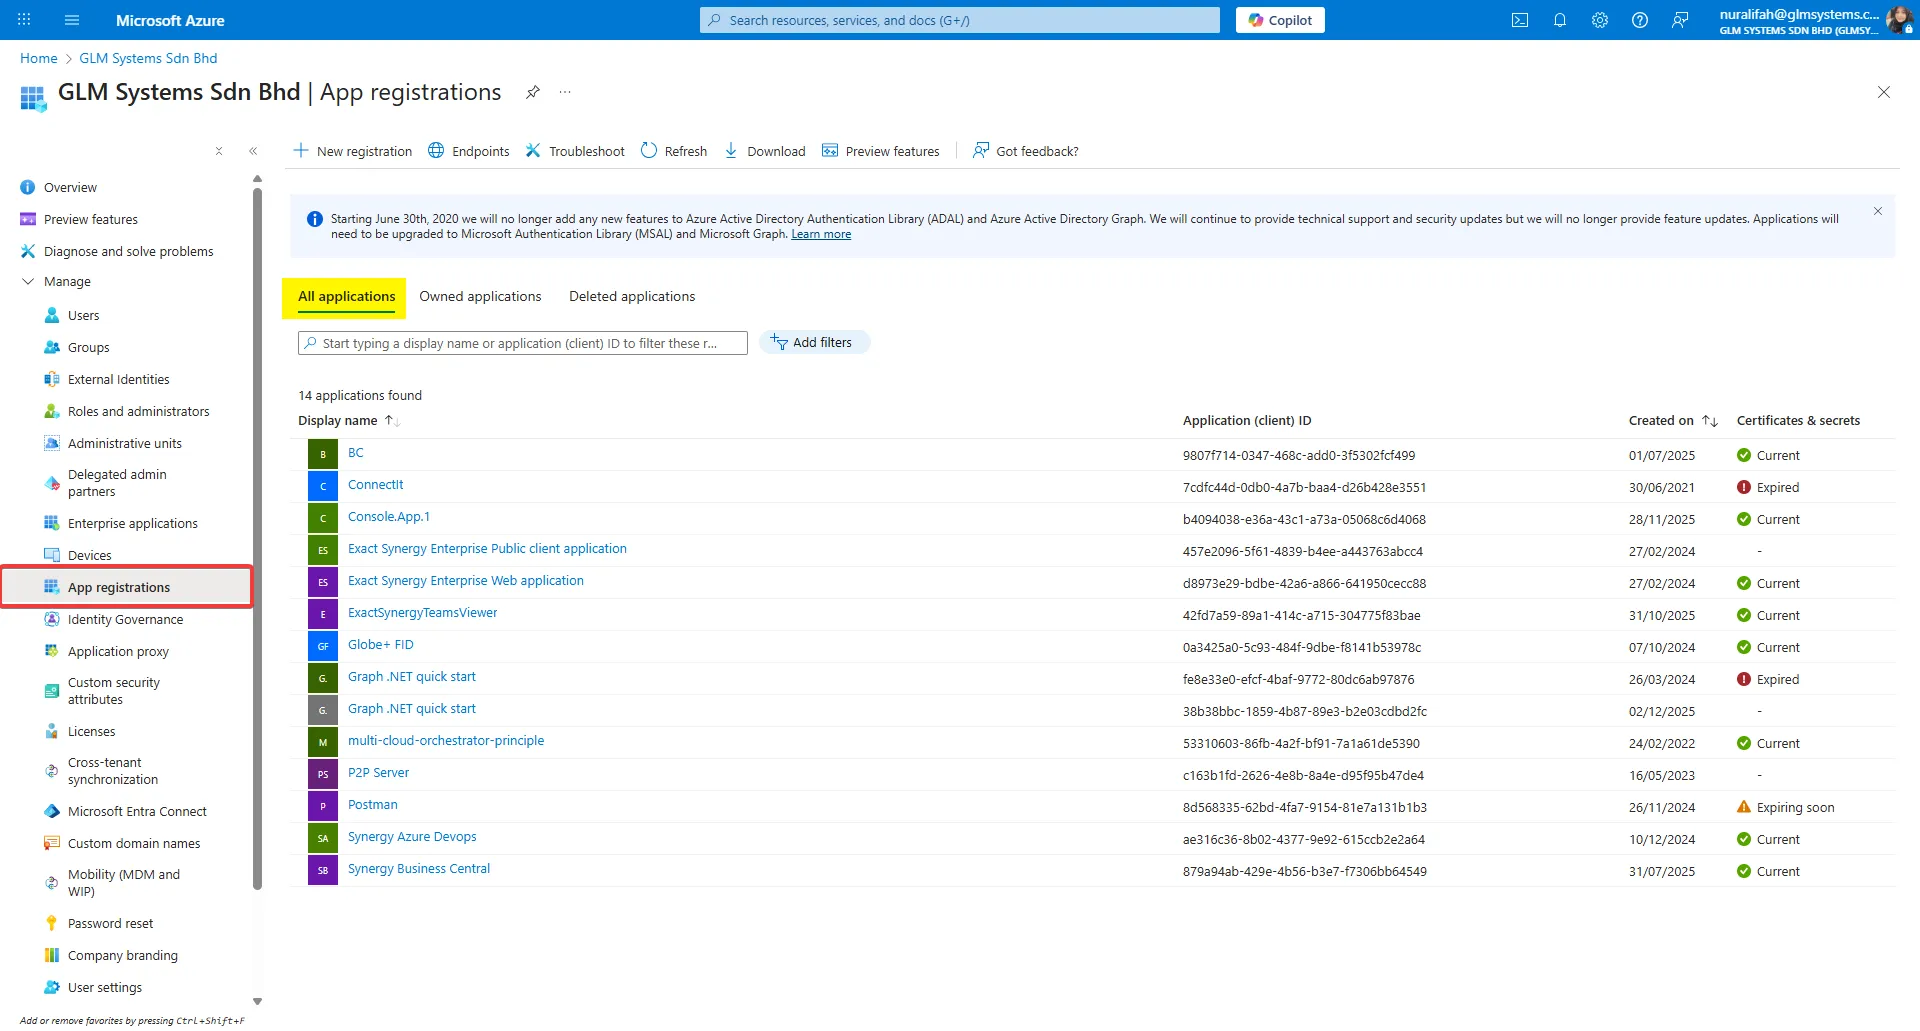Click the help question mark icon
1920x1031 pixels.
(1639, 20)
